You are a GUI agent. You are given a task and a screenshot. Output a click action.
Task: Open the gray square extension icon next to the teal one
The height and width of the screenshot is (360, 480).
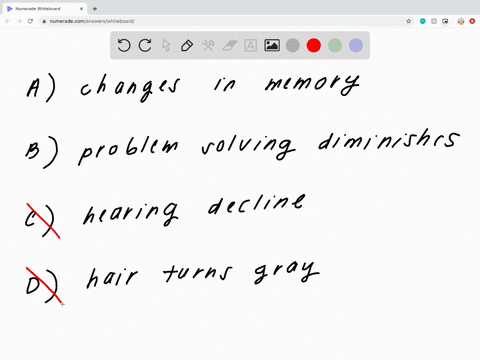tap(434, 21)
